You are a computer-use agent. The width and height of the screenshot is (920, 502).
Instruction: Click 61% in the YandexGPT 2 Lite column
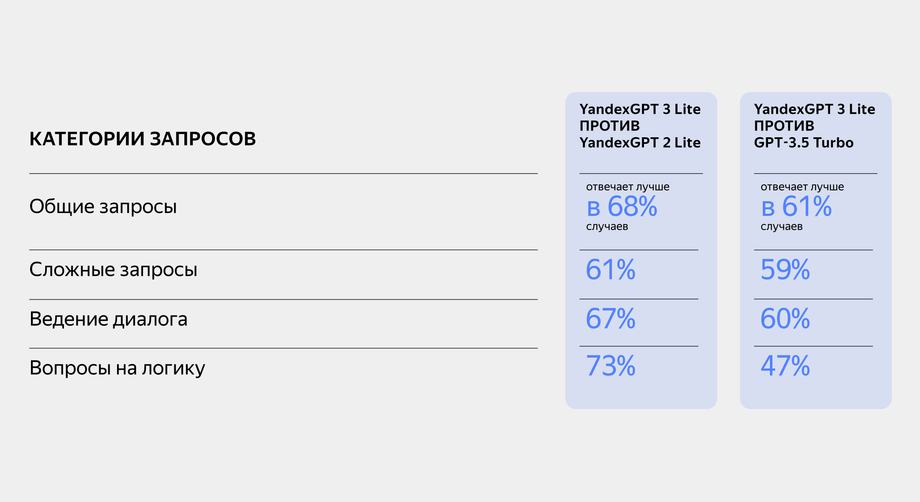611,270
